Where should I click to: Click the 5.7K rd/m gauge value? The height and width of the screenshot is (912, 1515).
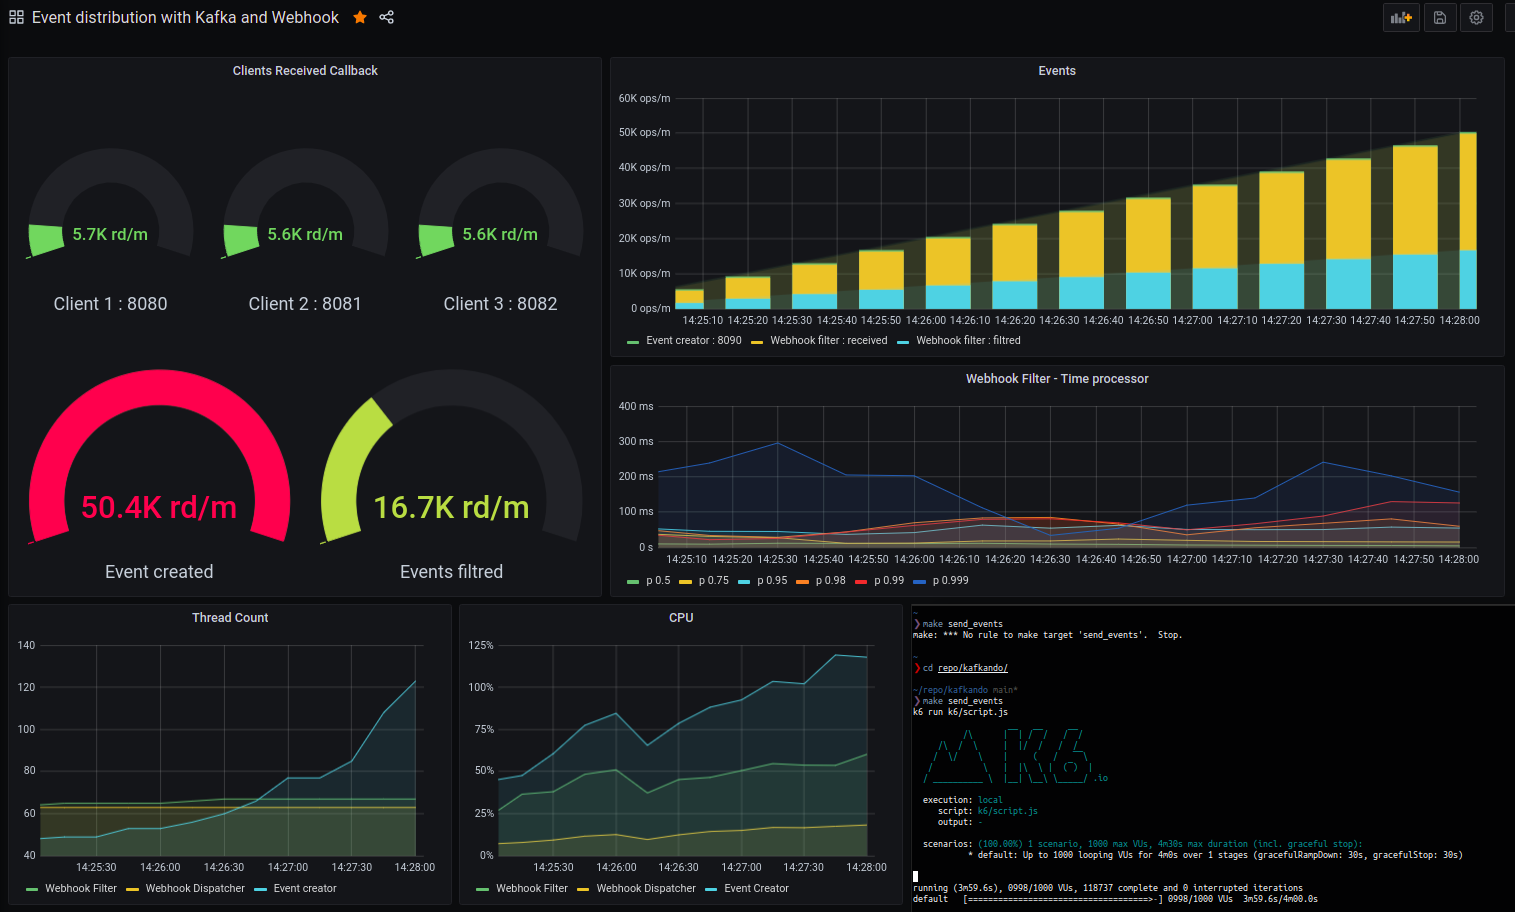(x=110, y=234)
